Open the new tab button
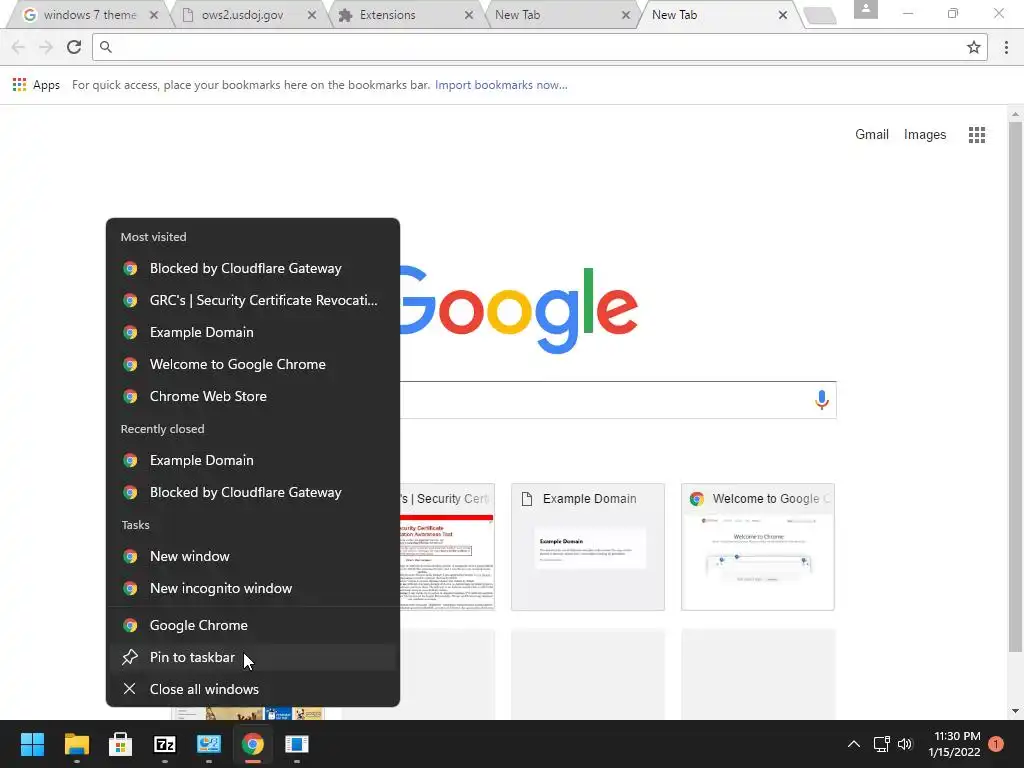Screen dimensions: 1024x768 [820, 16]
